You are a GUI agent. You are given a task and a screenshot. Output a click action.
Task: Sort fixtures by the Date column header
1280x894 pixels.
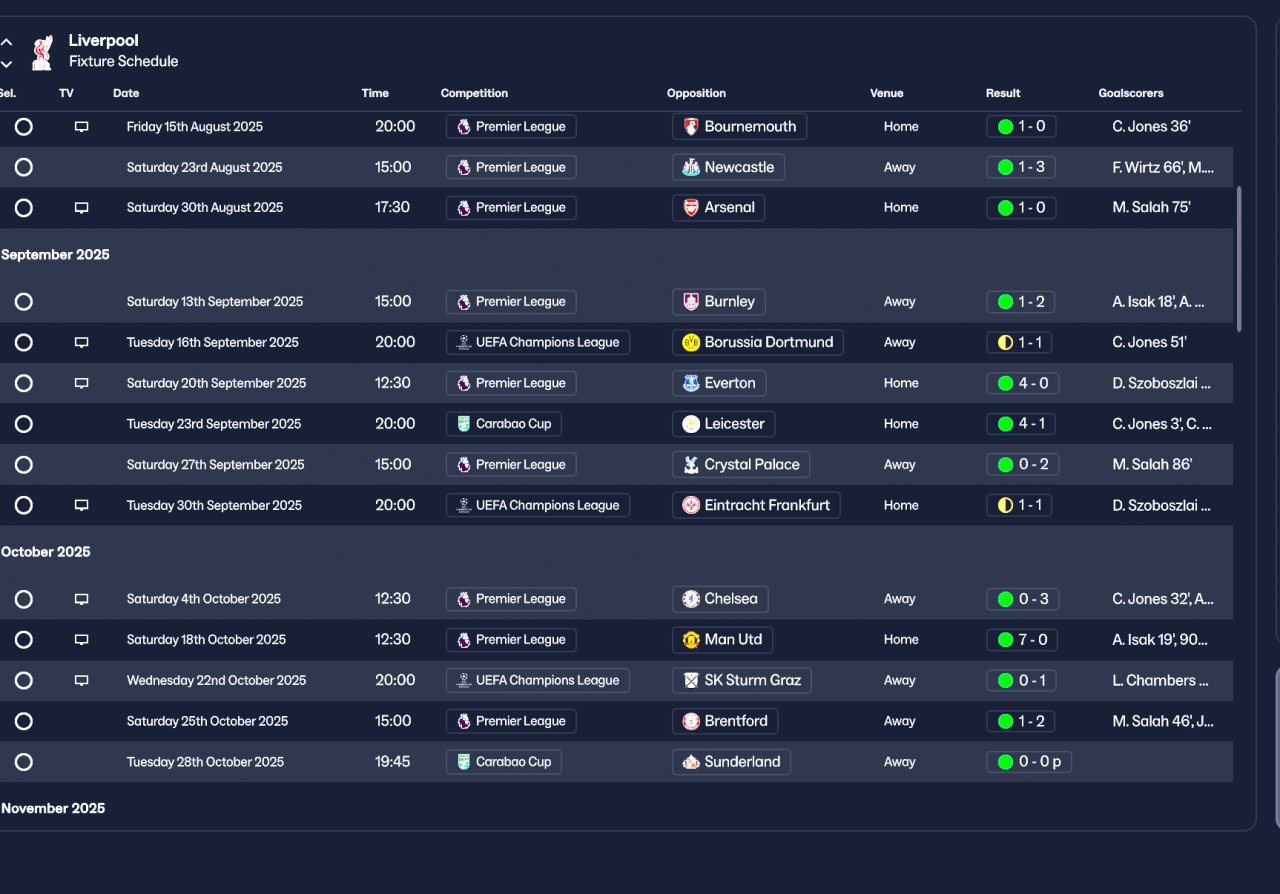[126, 93]
